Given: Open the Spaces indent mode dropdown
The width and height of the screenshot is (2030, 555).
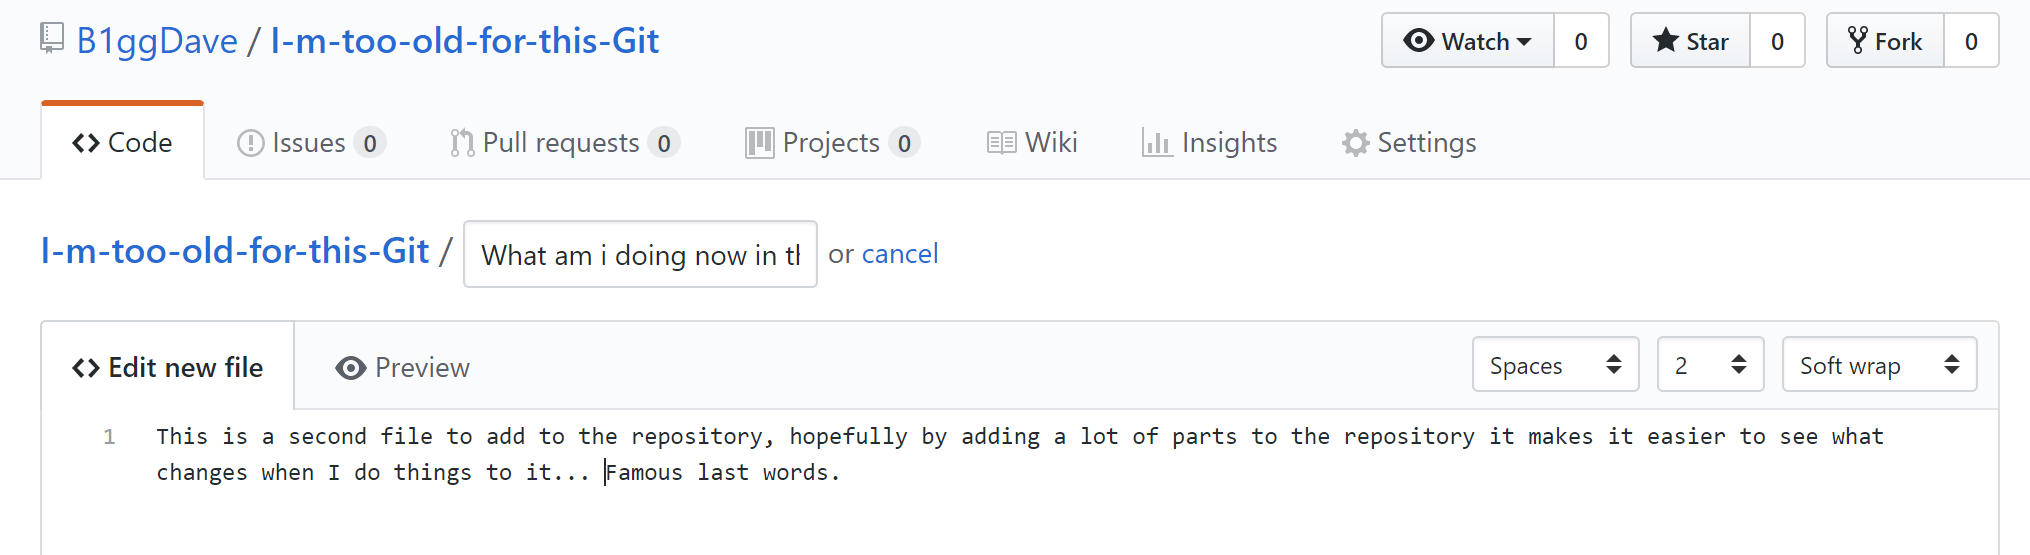Looking at the screenshot, I should (x=1555, y=364).
